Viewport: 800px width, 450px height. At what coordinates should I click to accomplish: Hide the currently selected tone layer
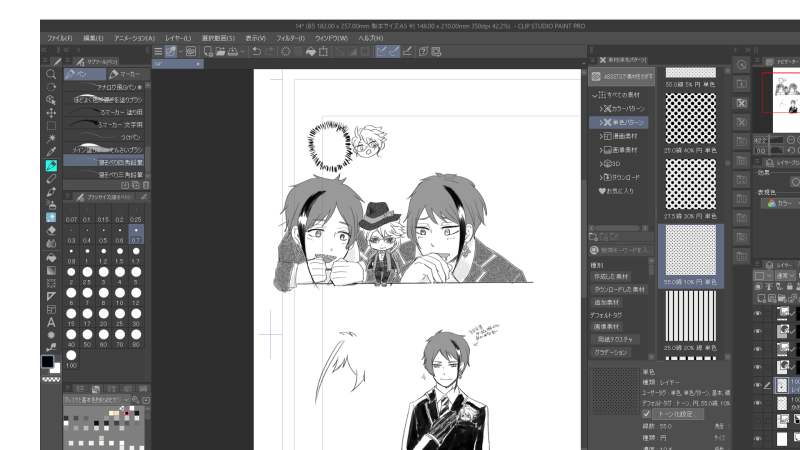(758, 385)
